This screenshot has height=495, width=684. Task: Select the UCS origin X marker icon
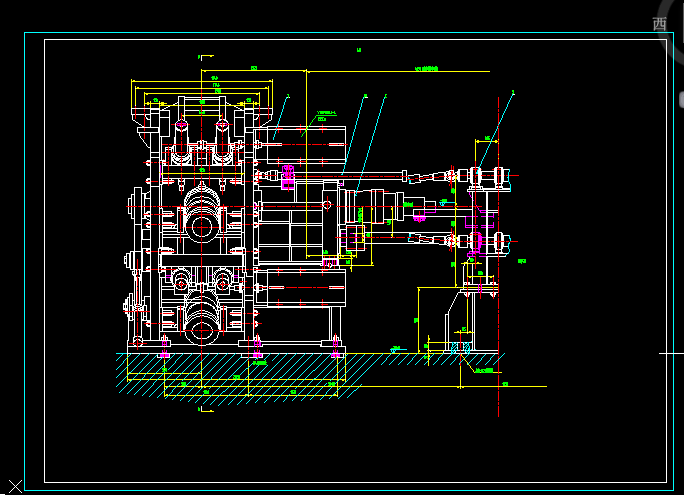coord(15,486)
